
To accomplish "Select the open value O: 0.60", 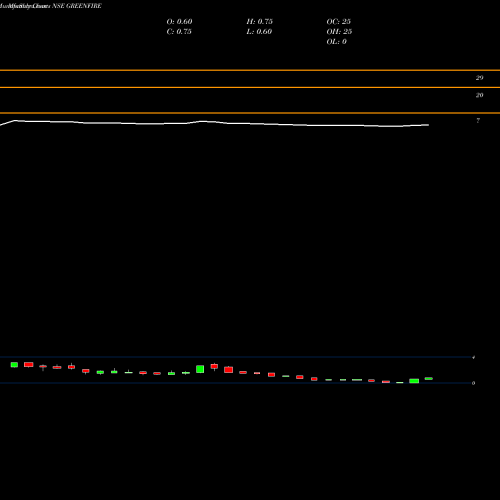I will [x=179, y=22].
